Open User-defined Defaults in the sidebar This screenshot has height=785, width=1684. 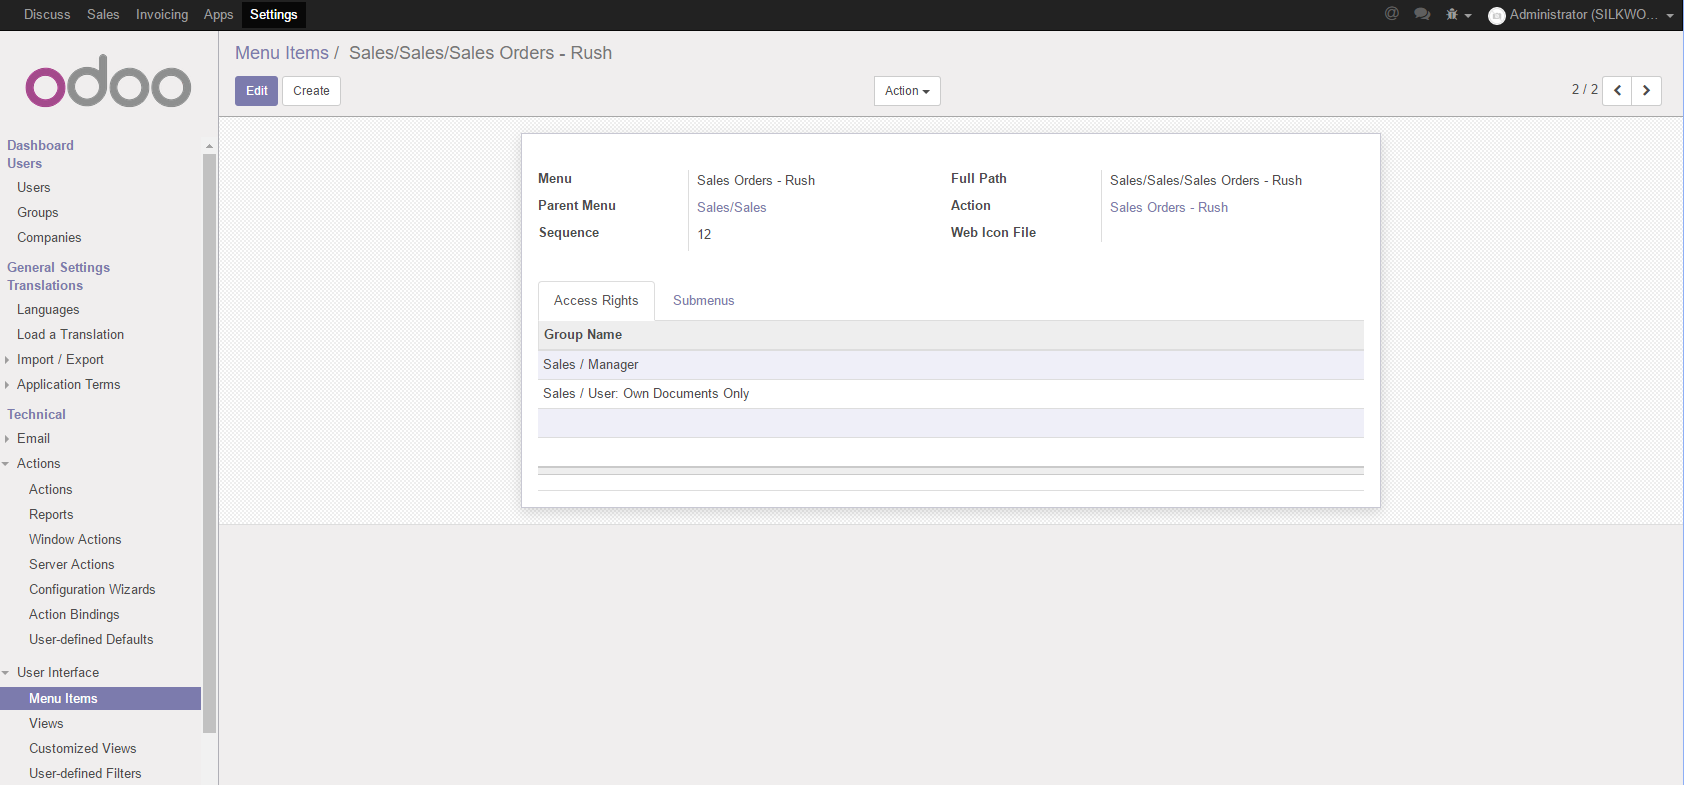coord(91,640)
